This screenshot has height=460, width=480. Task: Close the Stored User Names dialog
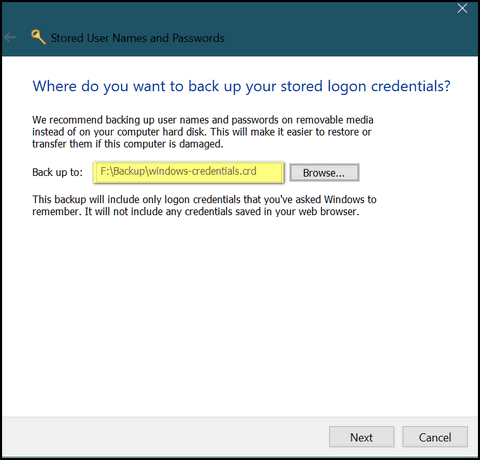click(462, 8)
